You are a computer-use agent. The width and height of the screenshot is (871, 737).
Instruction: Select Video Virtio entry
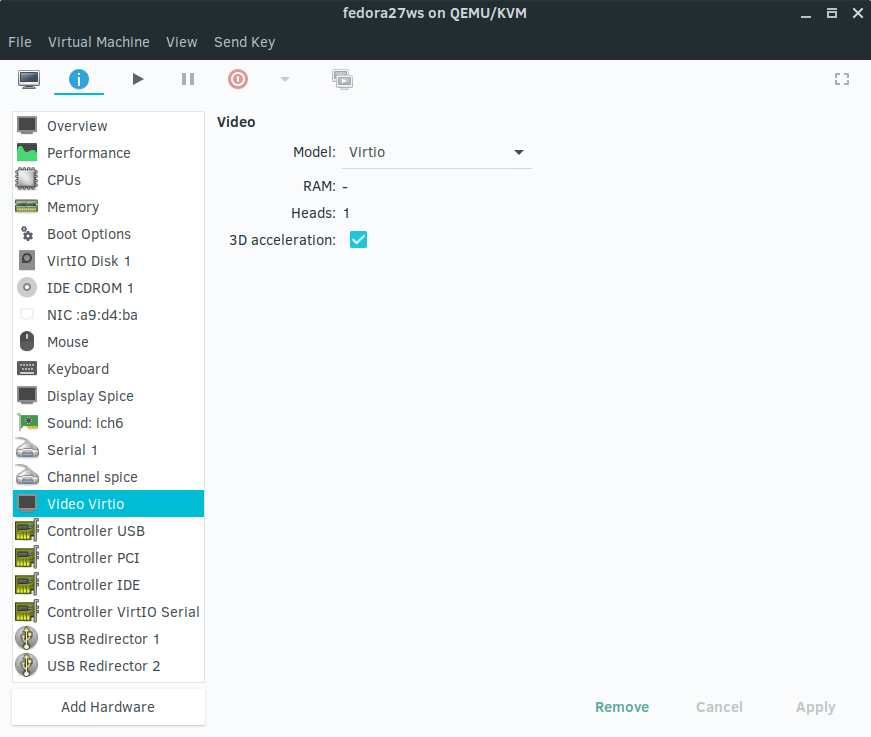point(108,504)
